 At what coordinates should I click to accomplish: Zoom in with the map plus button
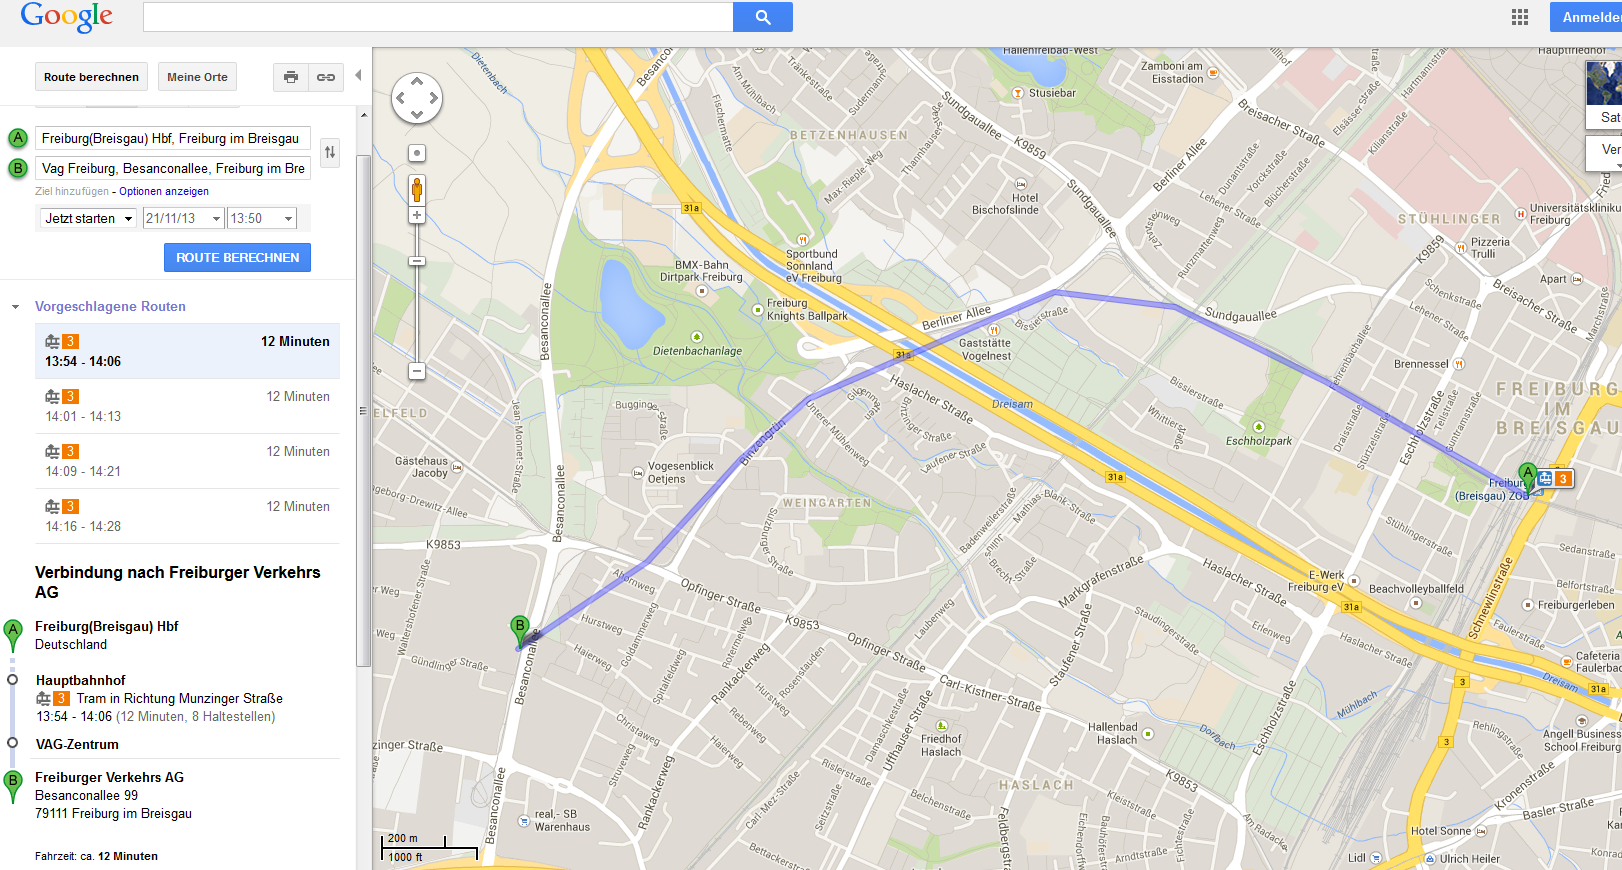click(x=417, y=215)
